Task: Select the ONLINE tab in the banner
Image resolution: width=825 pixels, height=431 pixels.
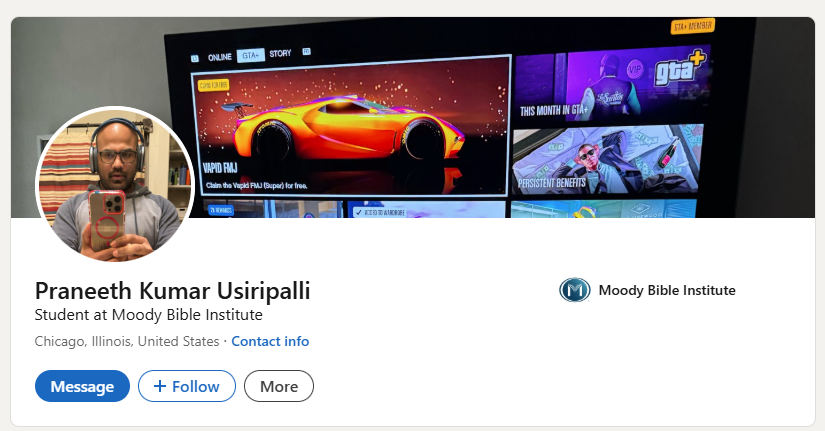Action: (x=219, y=57)
